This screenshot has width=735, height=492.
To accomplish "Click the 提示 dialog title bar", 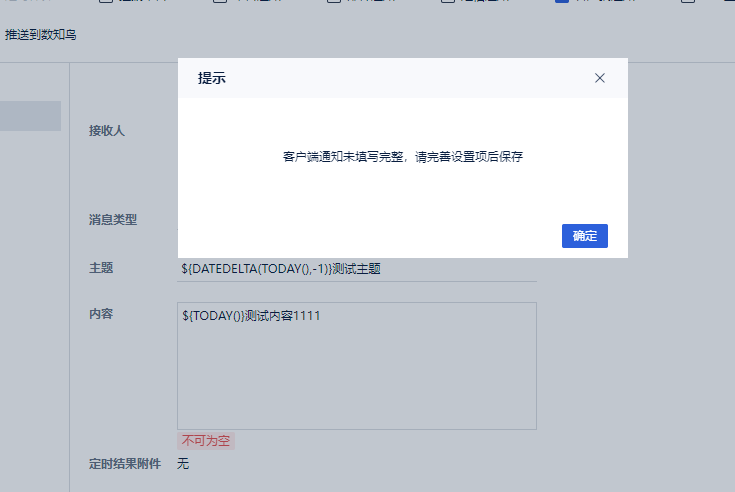I will 403,78.
